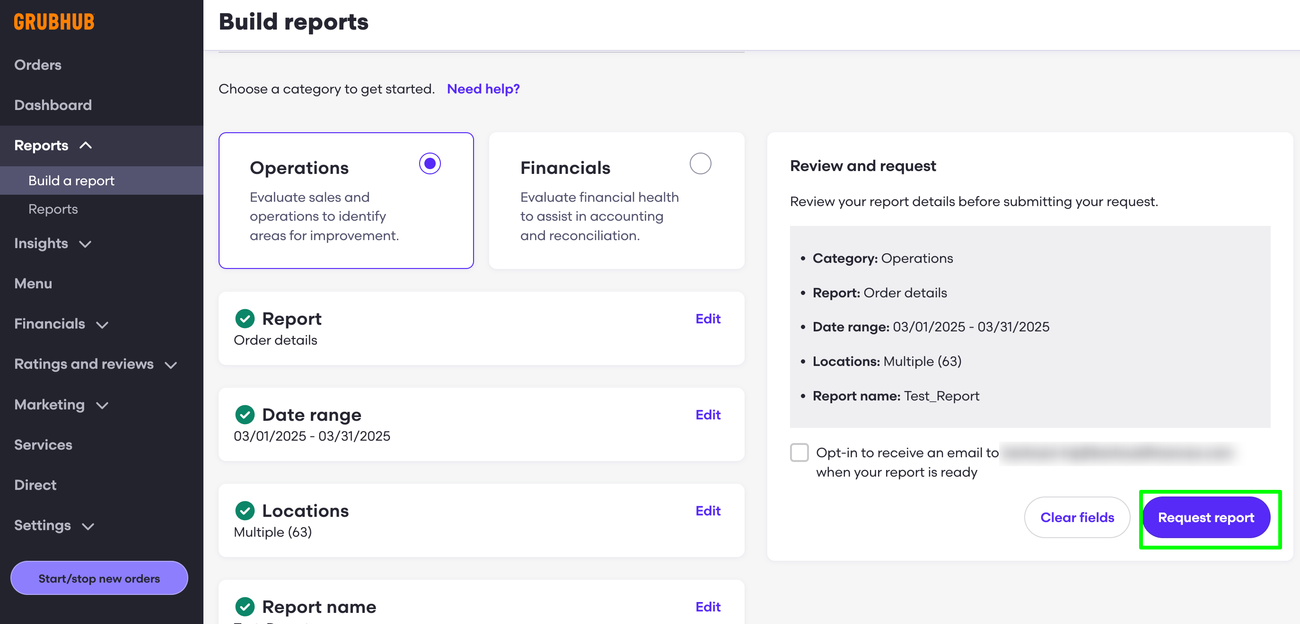Viewport: 1300px width, 624px height.
Task: Select the Financials category radio button
Action: click(x=700, y=164)
